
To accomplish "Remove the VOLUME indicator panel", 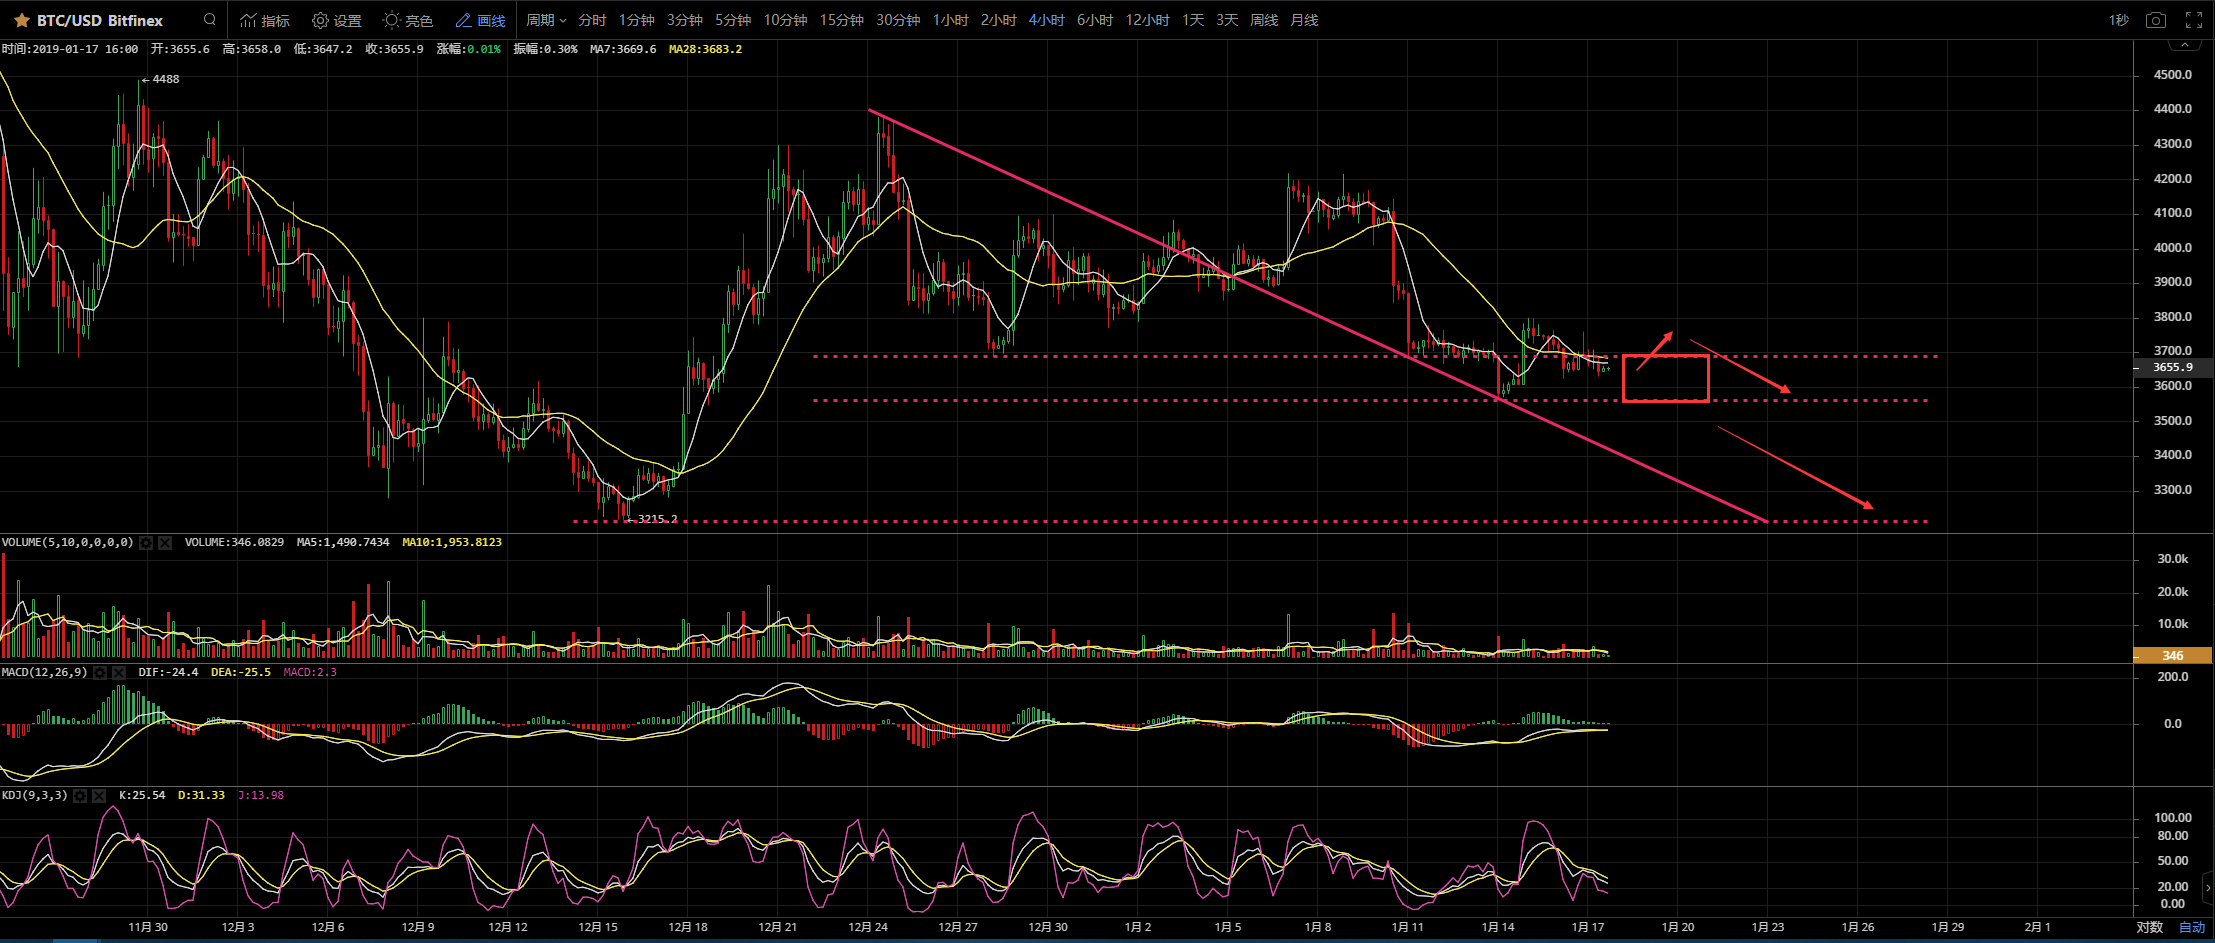I will point(165,542).
